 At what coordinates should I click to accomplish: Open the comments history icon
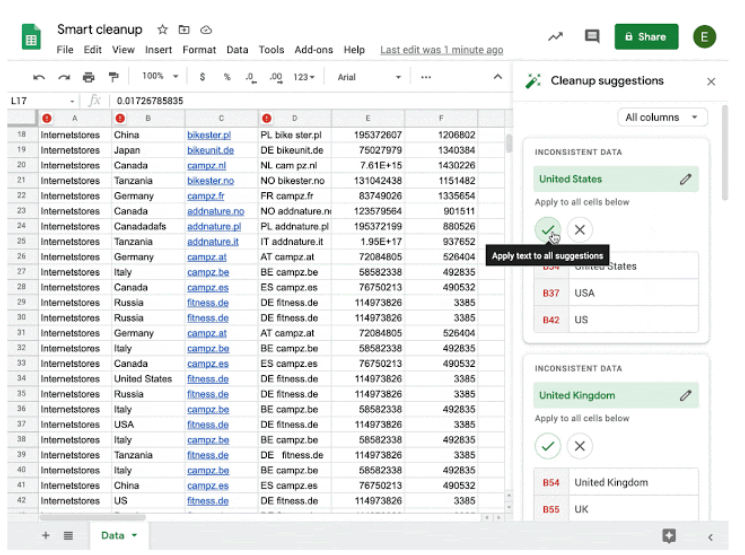(x=592, y=36)
